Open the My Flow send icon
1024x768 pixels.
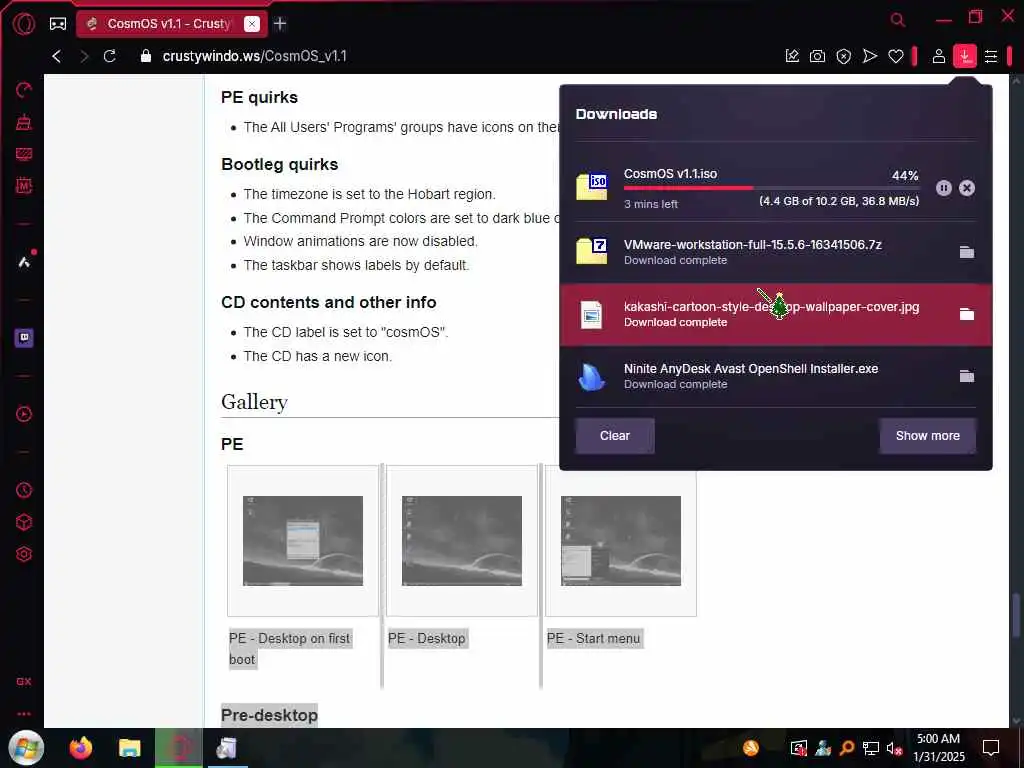[x=870, y=56]
